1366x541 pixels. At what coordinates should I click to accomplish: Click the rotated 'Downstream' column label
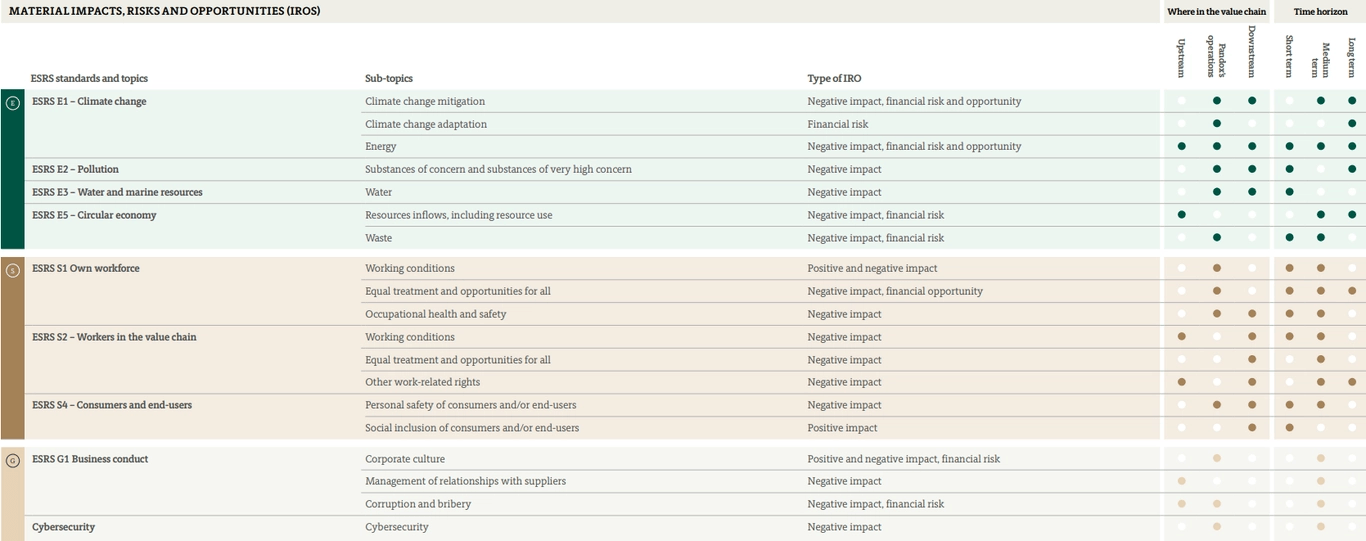(x=1252, y=52)
